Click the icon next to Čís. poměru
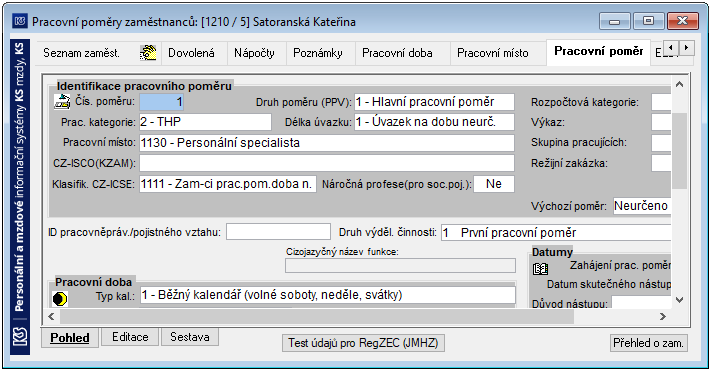This screenshot has height=372, width=711. click(x=62, y=102)
